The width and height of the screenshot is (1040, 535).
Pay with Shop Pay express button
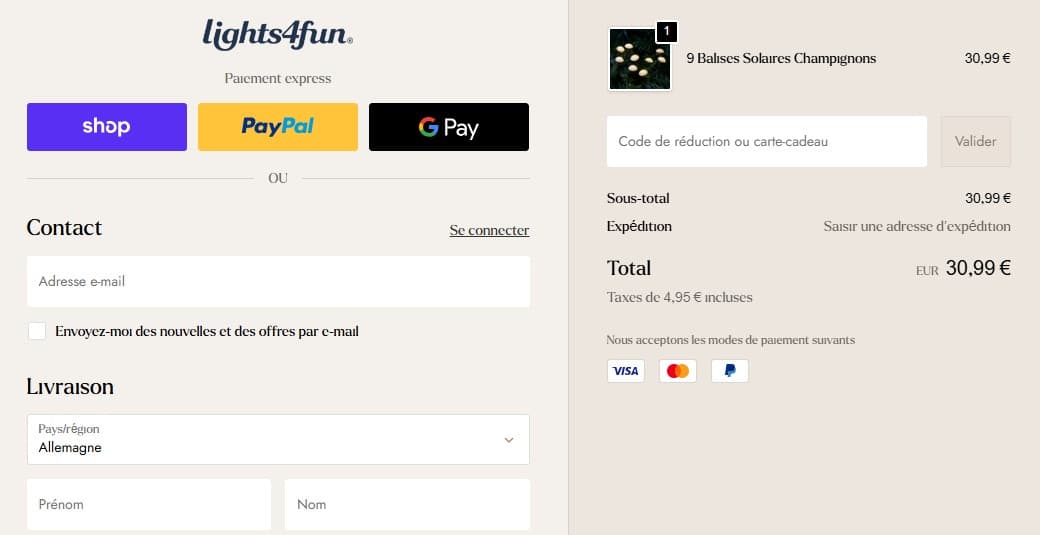coord(107,127)
